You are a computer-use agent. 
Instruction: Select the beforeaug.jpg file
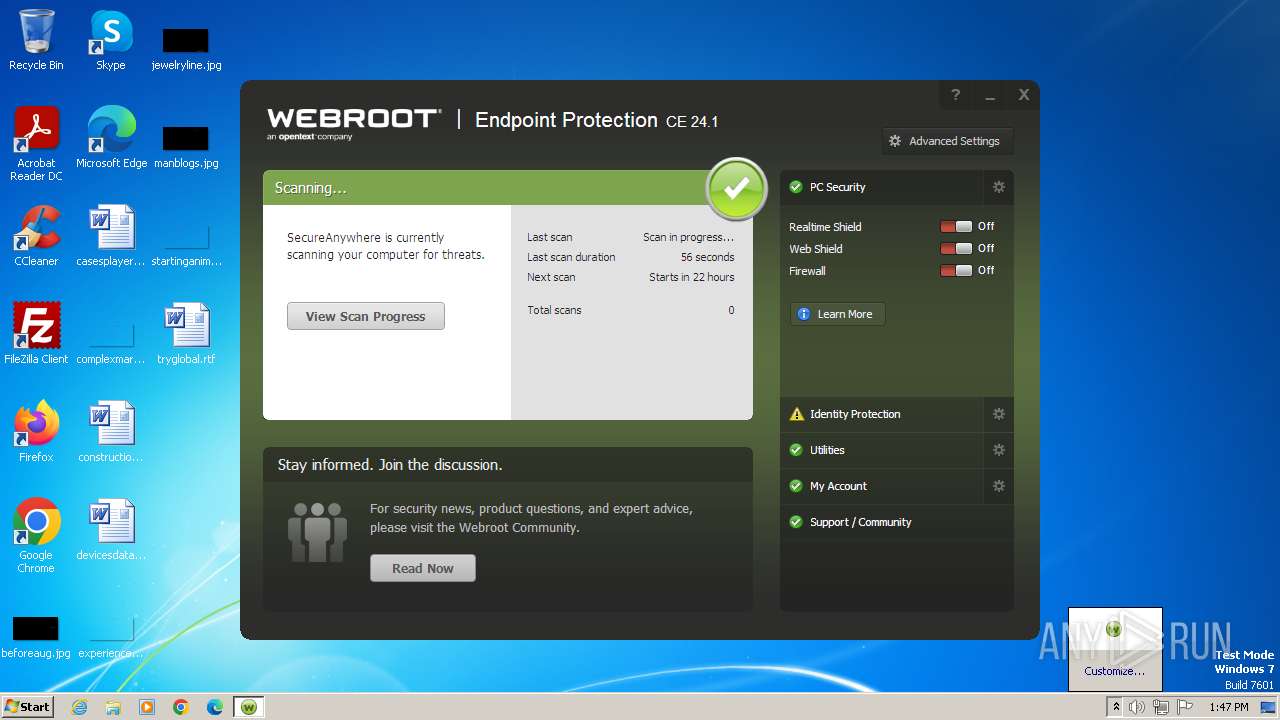pos(36,636)
